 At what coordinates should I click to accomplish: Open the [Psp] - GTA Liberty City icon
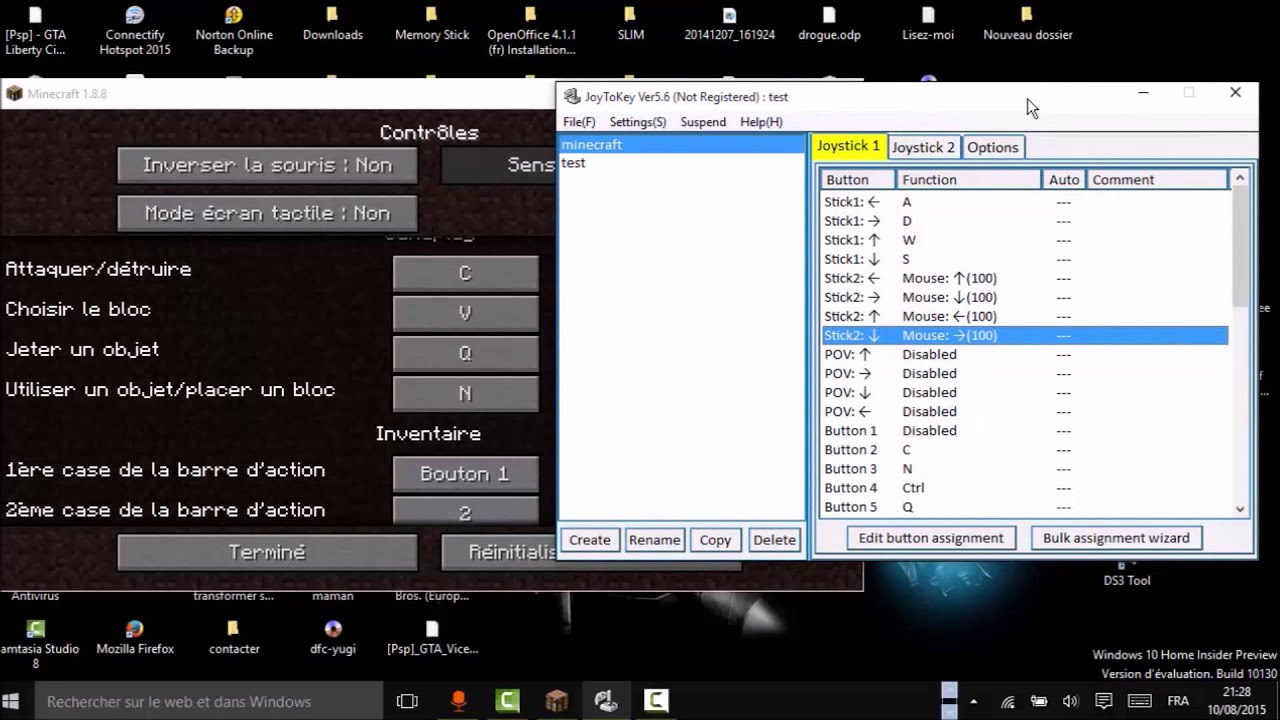tap(35, 28)
